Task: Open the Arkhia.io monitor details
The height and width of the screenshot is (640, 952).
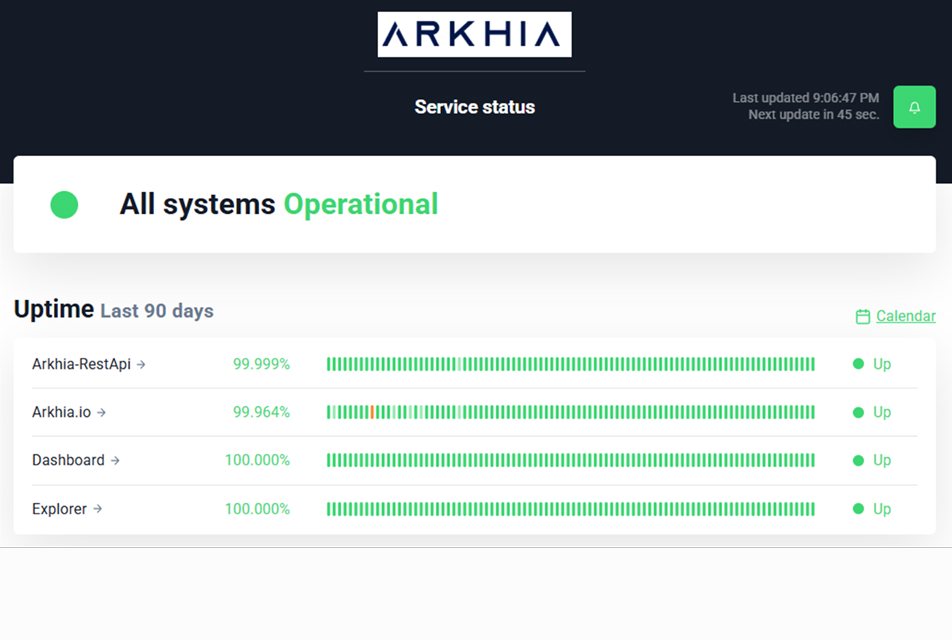Action: [62, 412]
